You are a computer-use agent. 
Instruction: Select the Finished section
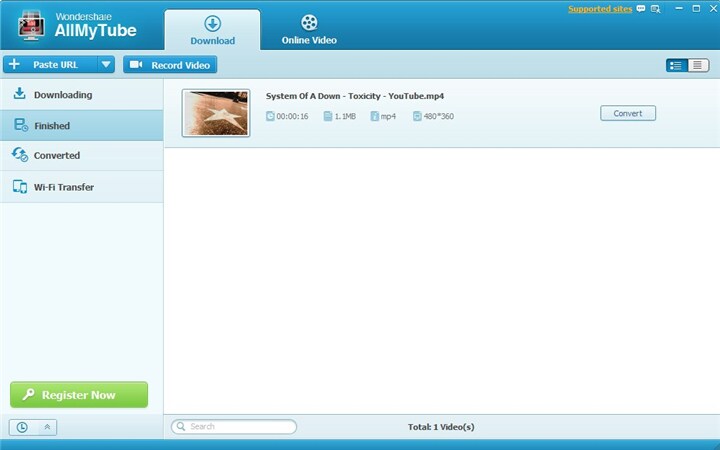coord(82,125)
